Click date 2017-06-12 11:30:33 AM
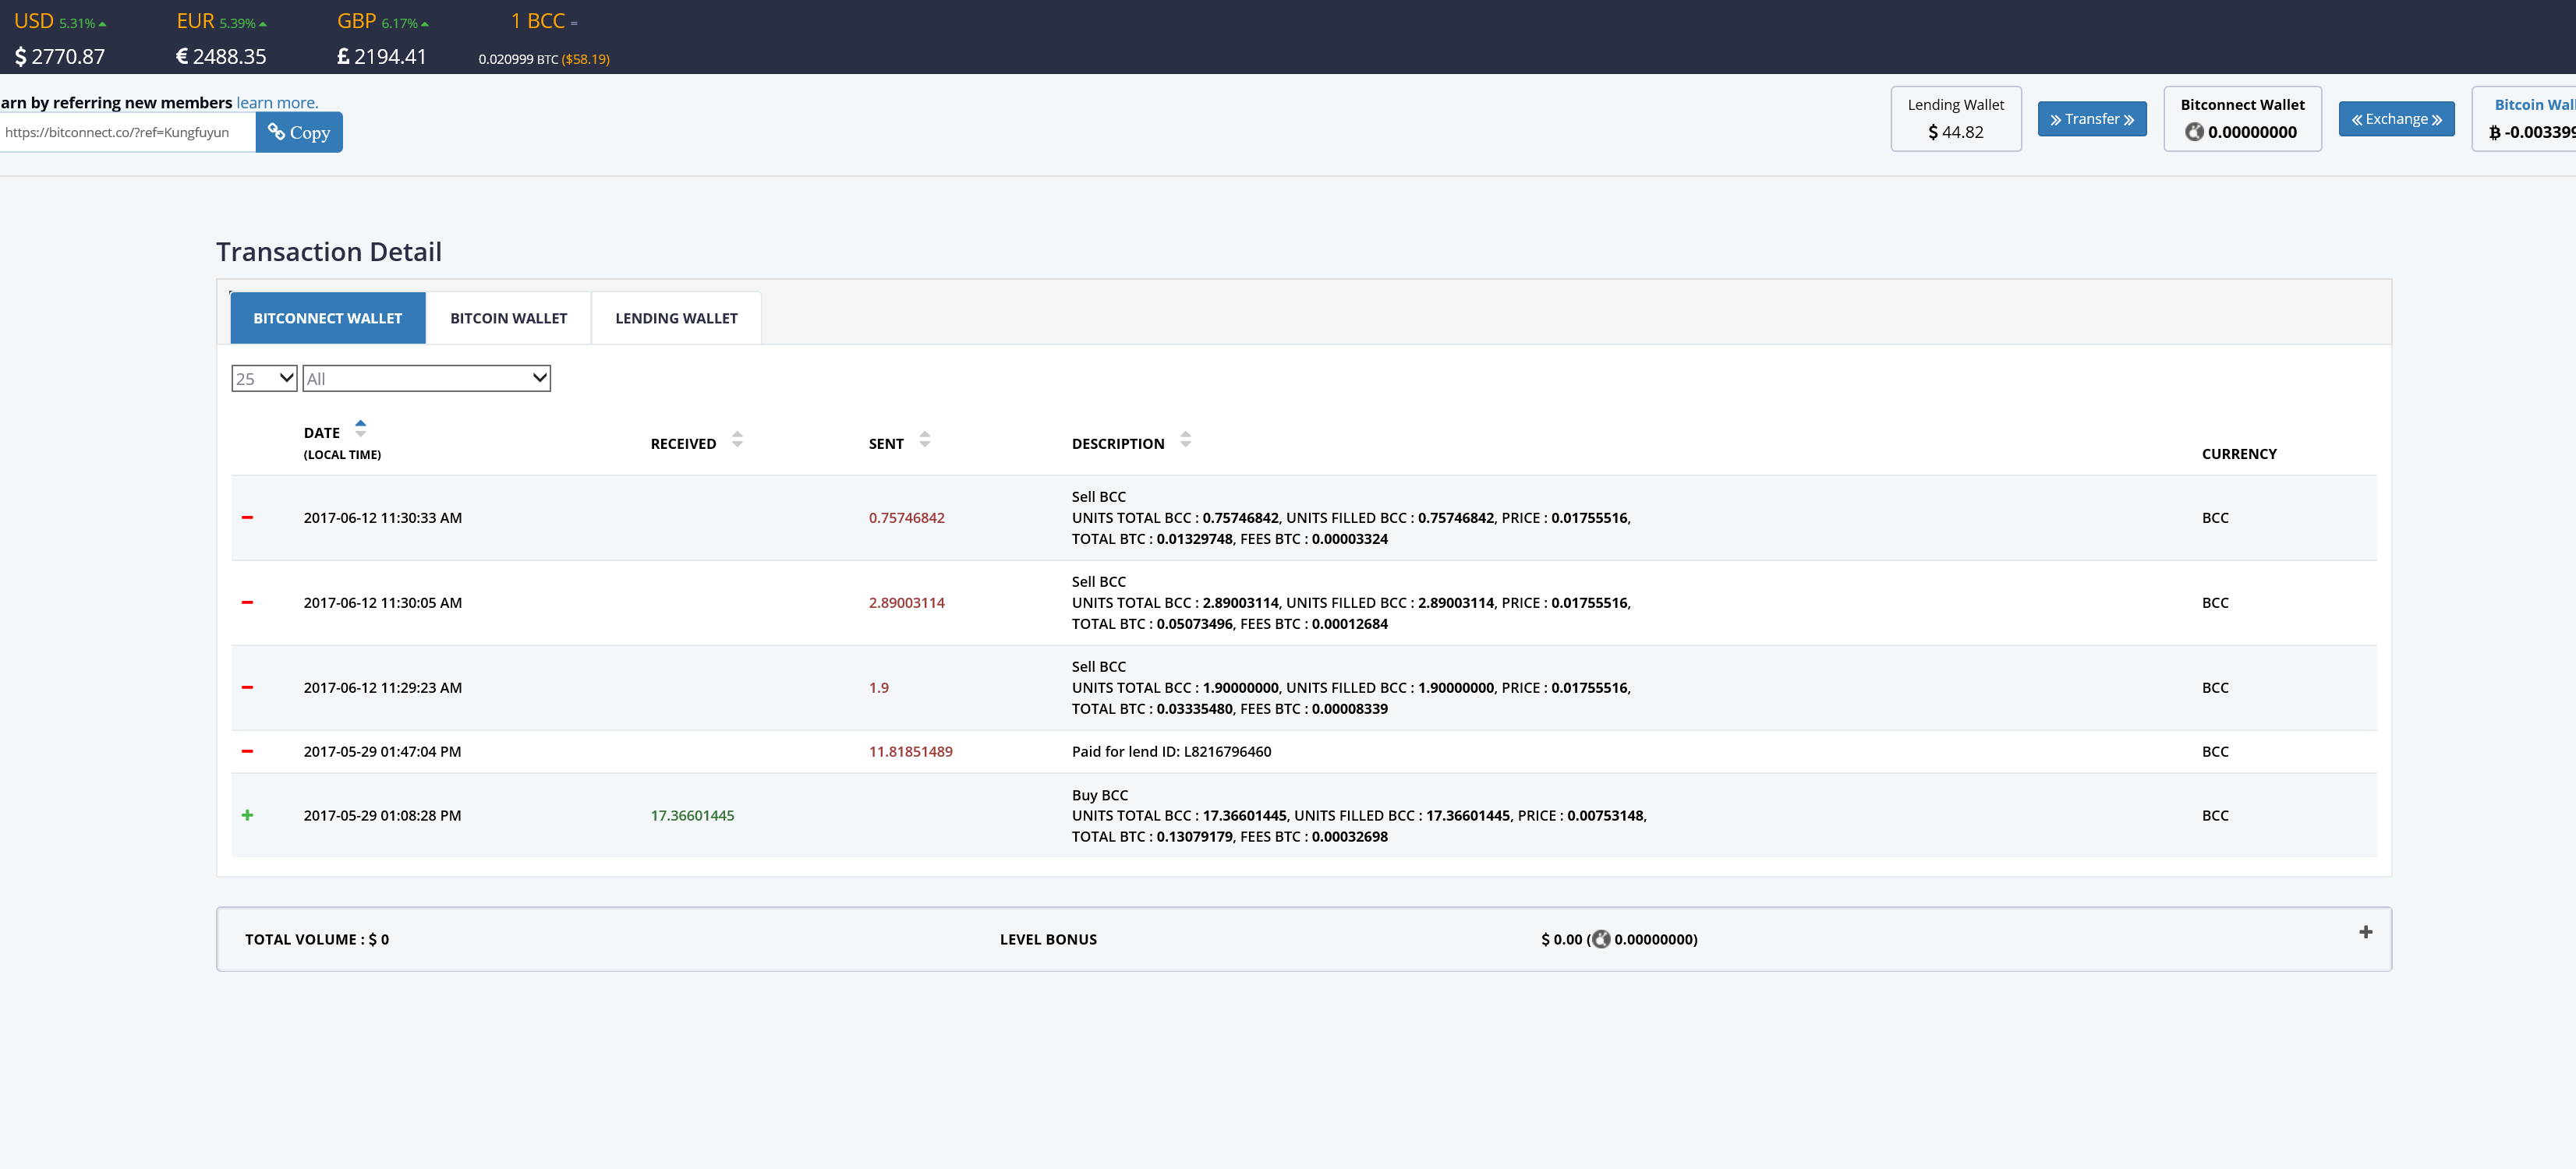The image size is (2576, 1169). (383, 518)
